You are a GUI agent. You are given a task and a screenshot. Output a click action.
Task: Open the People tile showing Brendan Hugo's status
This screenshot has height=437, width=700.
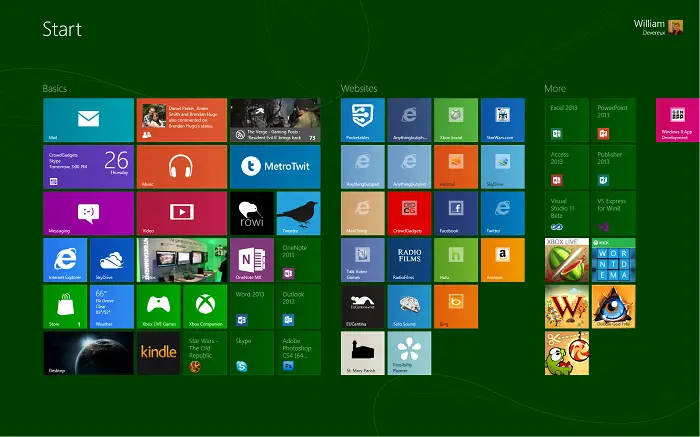[x=182, y=120]
